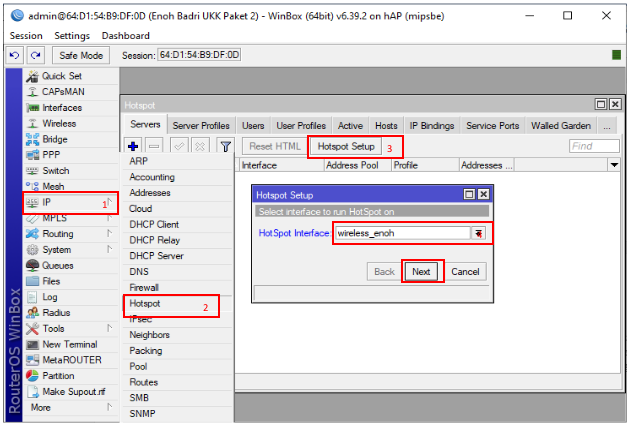Click the disable cross toolbar icon
Viewport: 630px width, 426px height.
coord(200,146)
